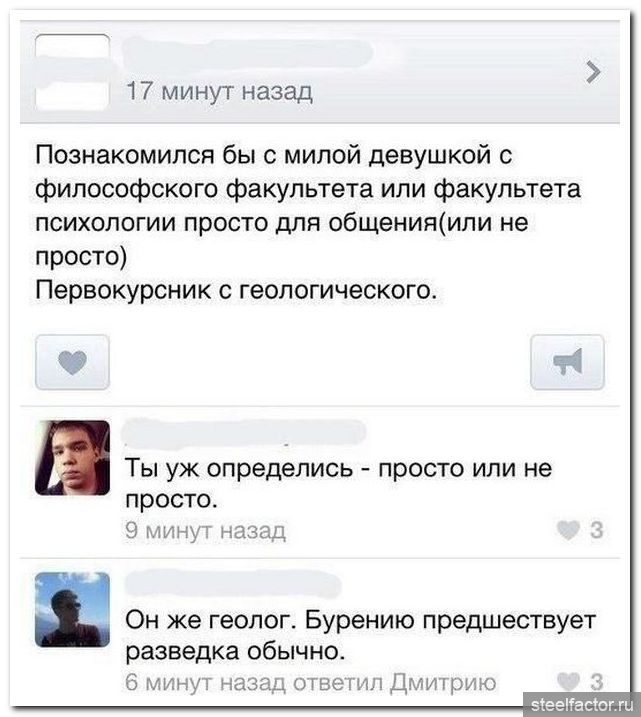The height and width of the screenshot is (717, 641).
Task: Open first commenter's profile photo
Action: pos(72,458)
